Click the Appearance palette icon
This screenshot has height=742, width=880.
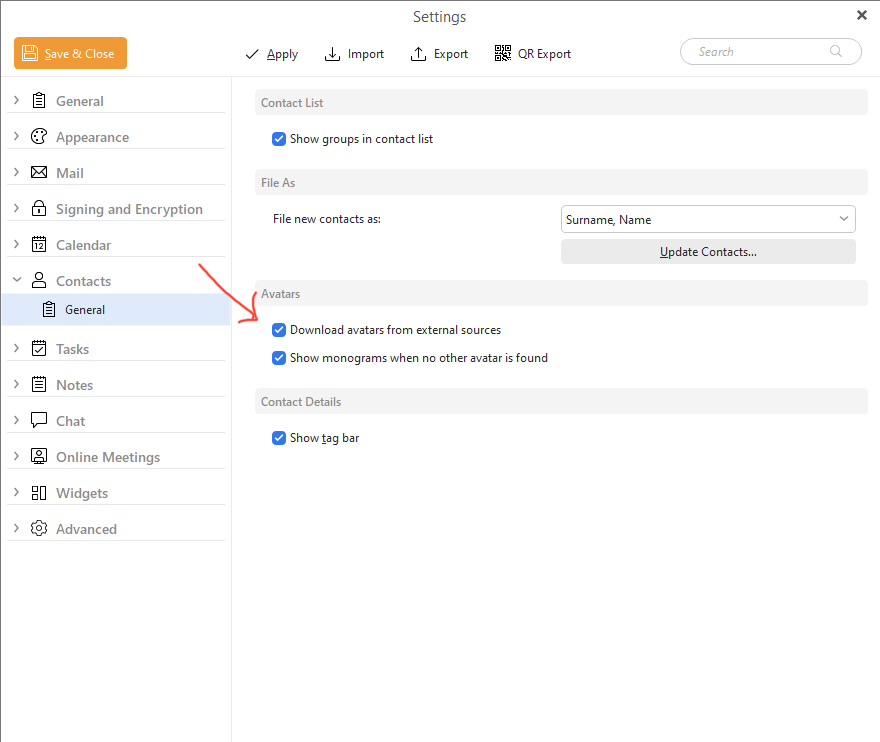click(x=39, y=137)
